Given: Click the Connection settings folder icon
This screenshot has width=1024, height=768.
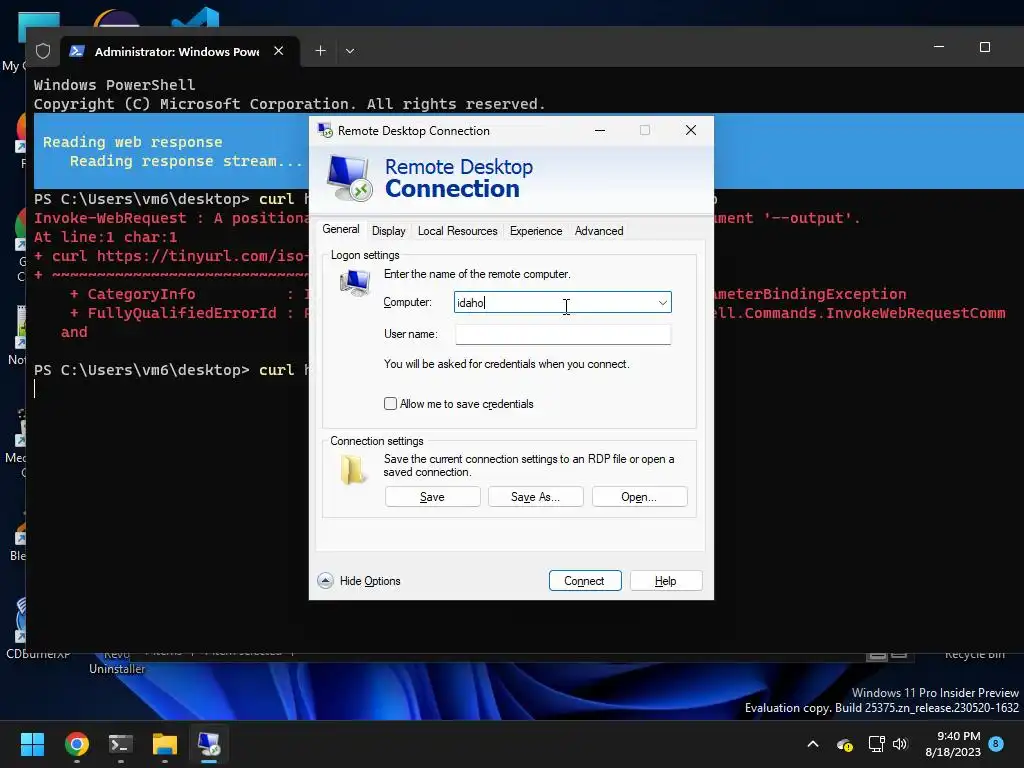Looking at the screenshot, I should (353, 470).
